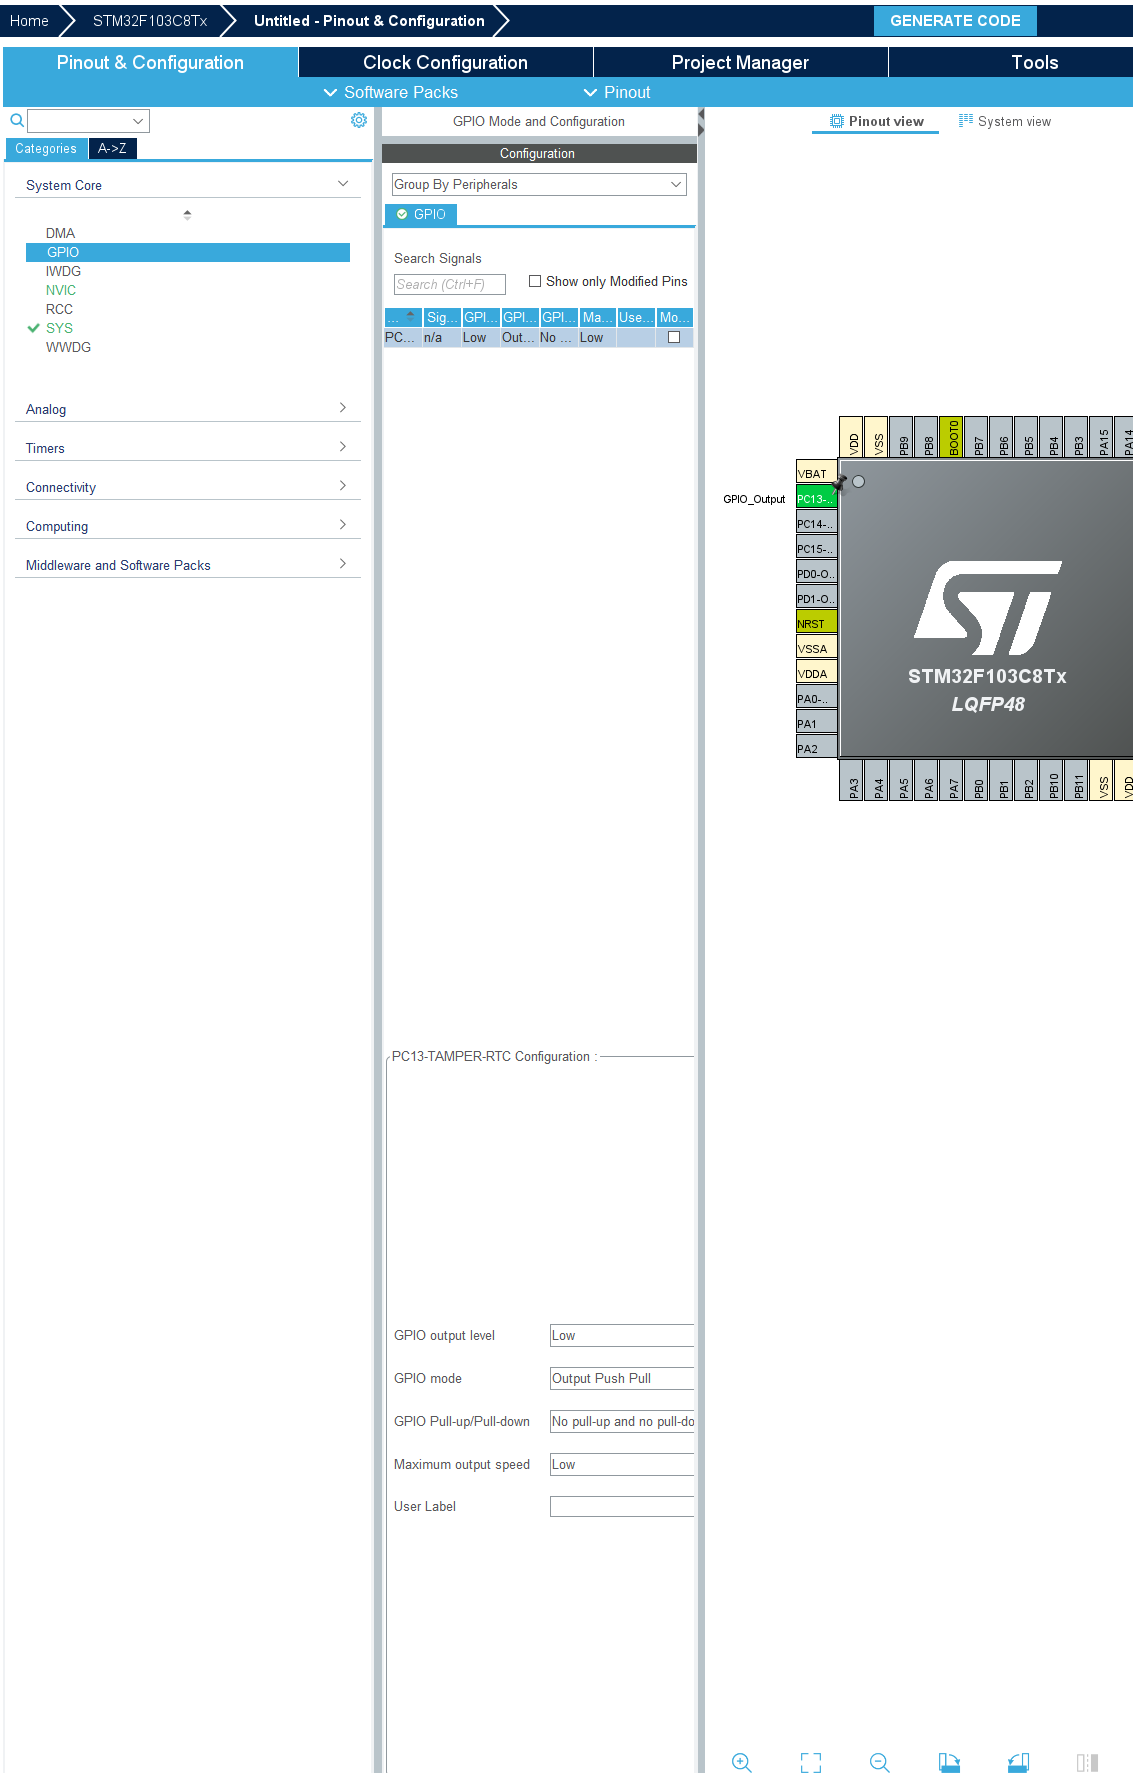
Task: Click the Search Signals input field
Action: [450, 284]
